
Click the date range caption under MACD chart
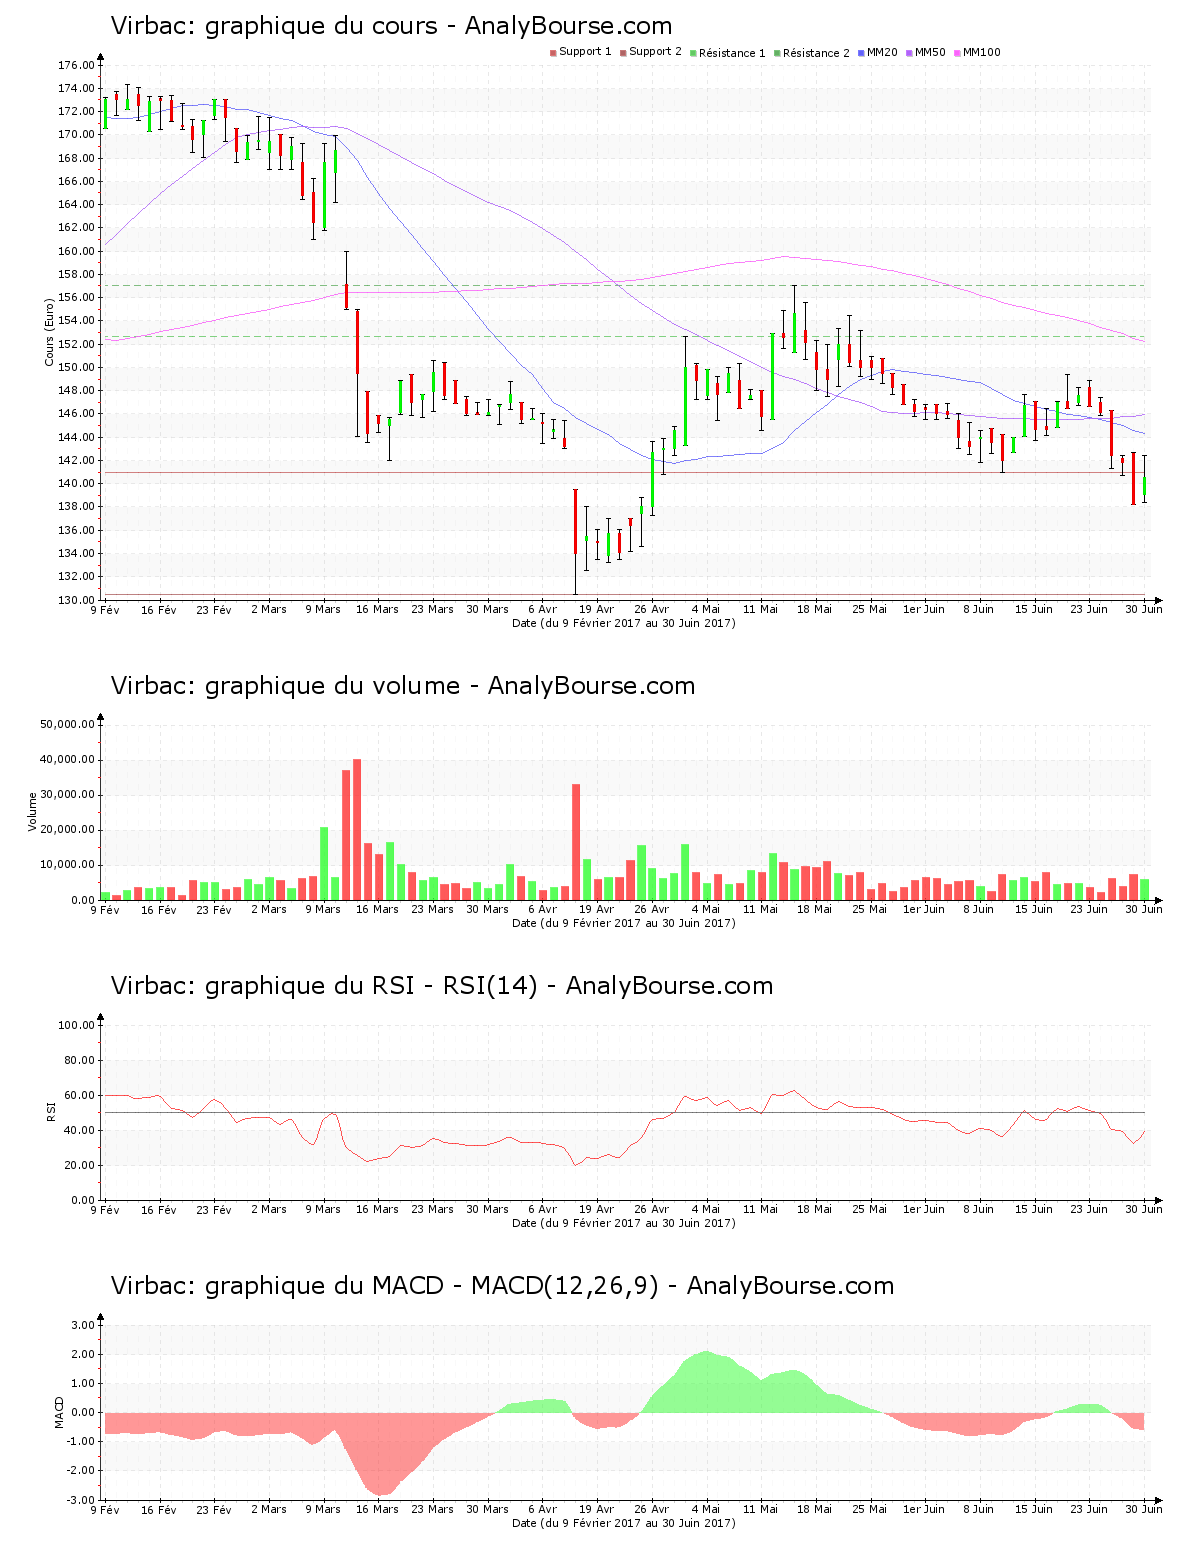623,1523
